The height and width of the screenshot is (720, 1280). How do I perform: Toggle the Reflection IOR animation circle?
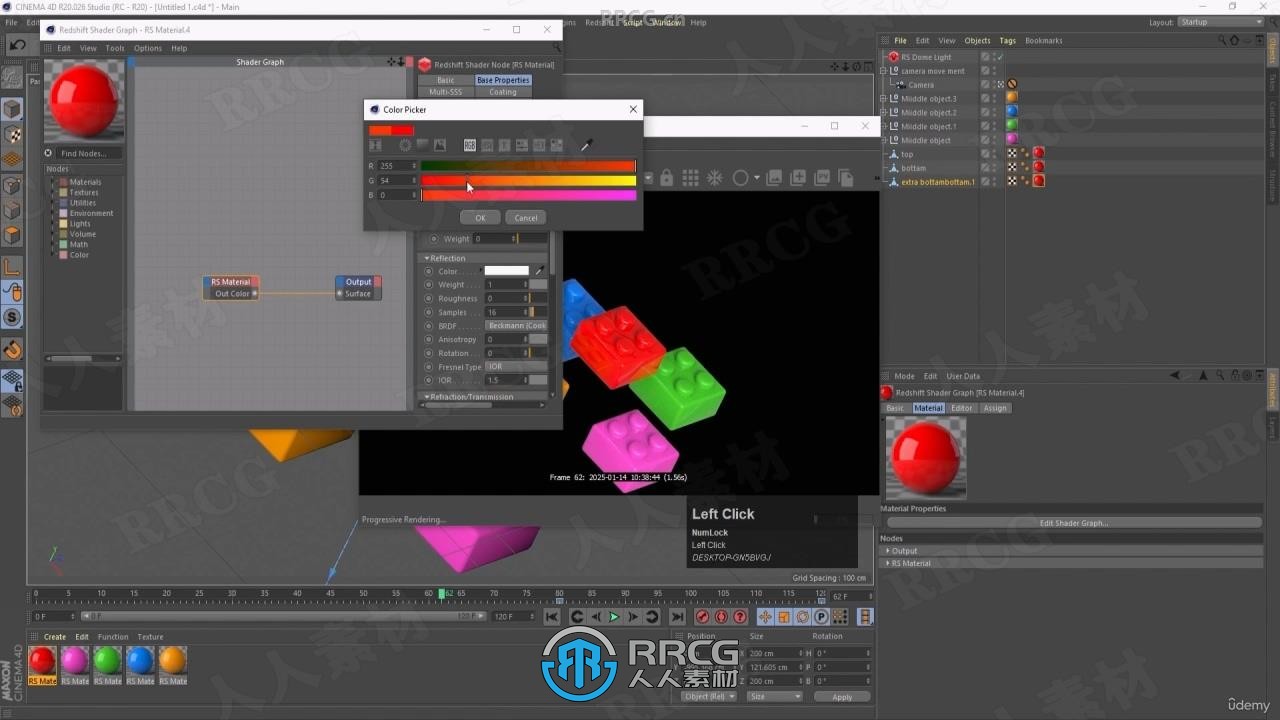pyautogui.click(x=430, y=380)
